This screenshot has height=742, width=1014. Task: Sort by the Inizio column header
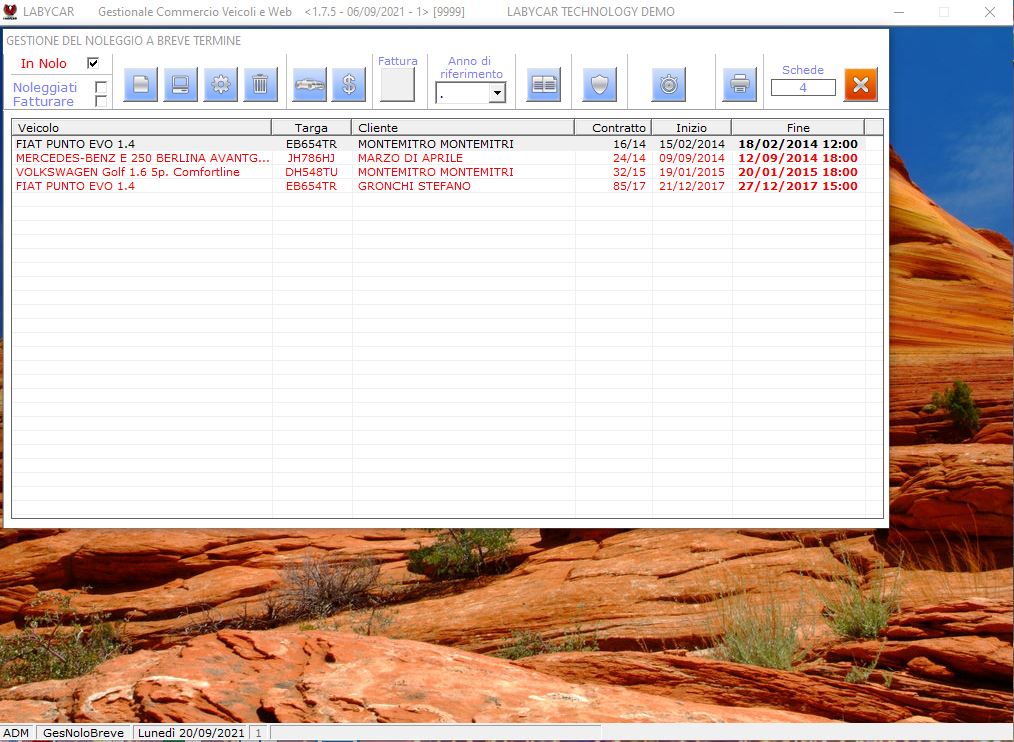point(691,127)
